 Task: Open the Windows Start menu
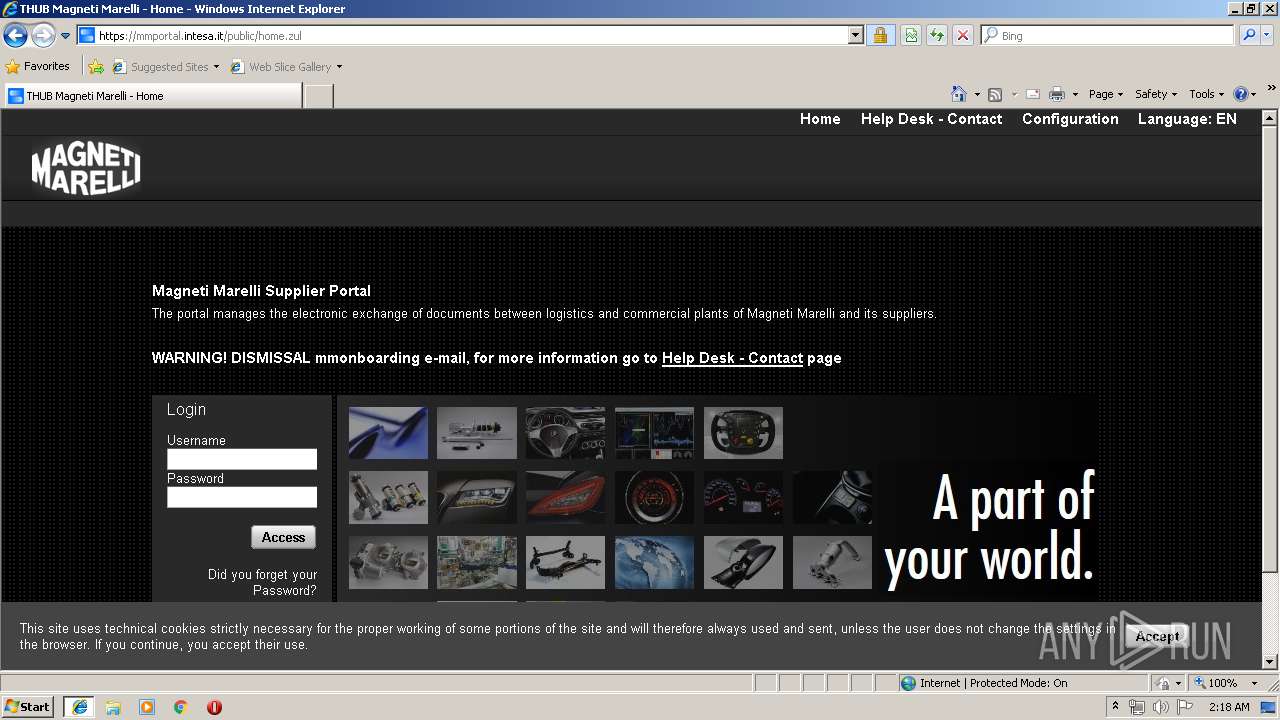(x=28, y=707)
